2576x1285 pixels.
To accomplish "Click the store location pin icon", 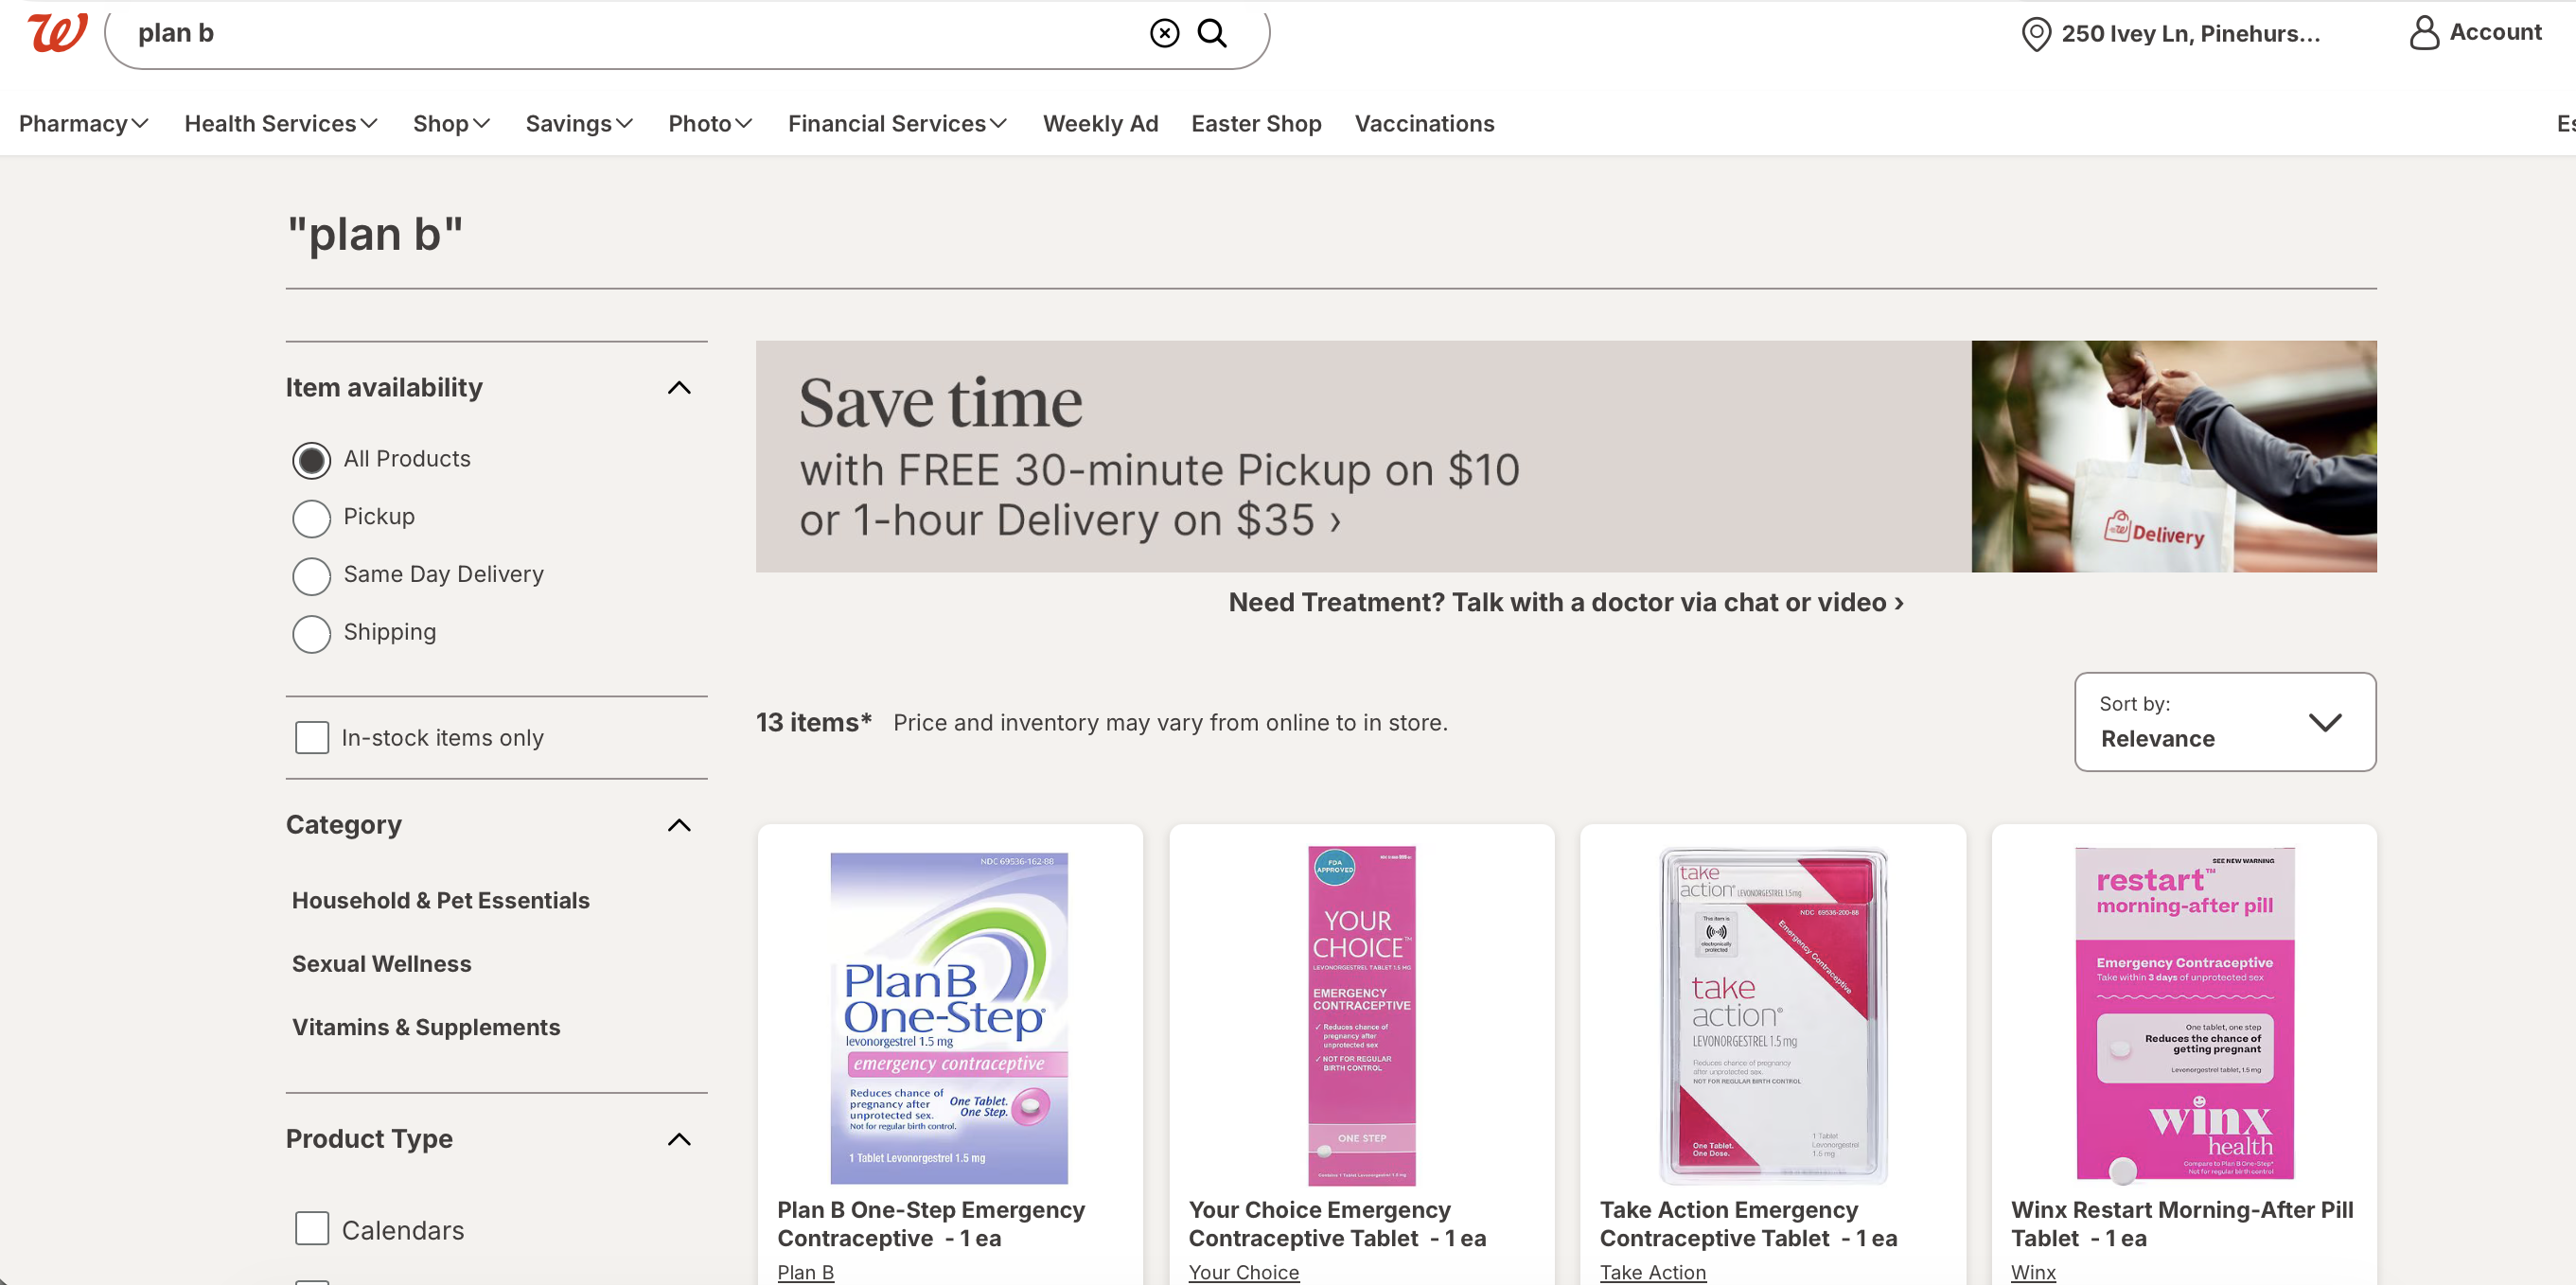I will point(2035,34).
